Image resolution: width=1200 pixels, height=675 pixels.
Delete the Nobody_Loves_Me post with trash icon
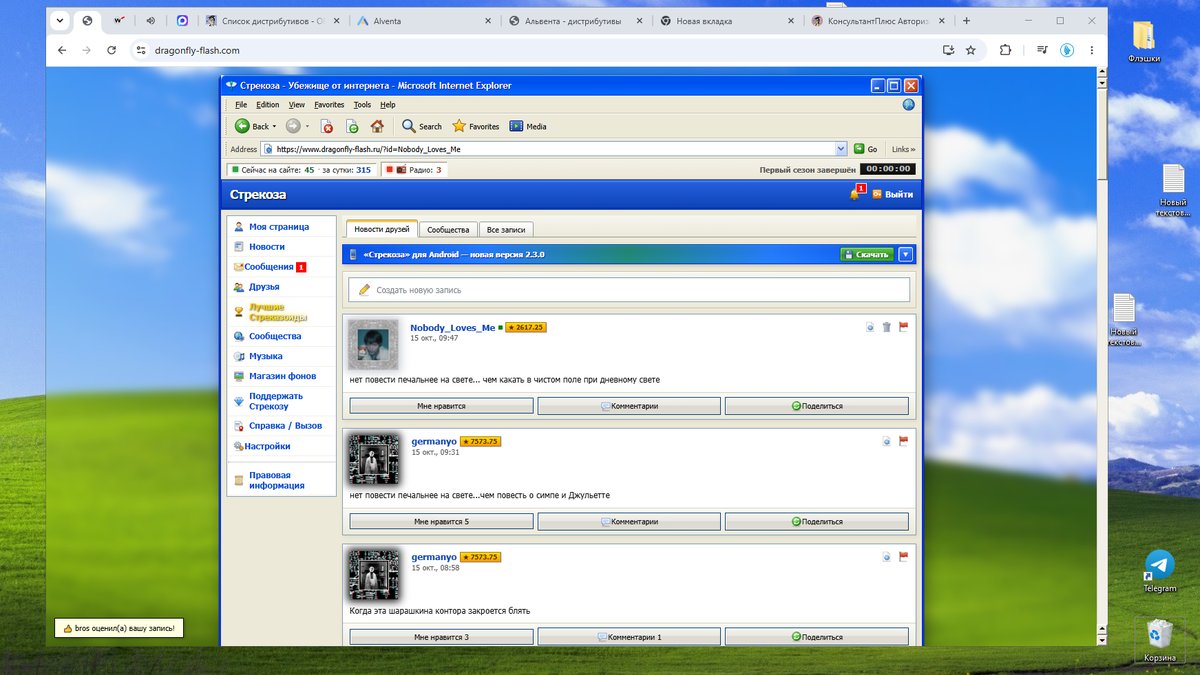pos(887,327)
